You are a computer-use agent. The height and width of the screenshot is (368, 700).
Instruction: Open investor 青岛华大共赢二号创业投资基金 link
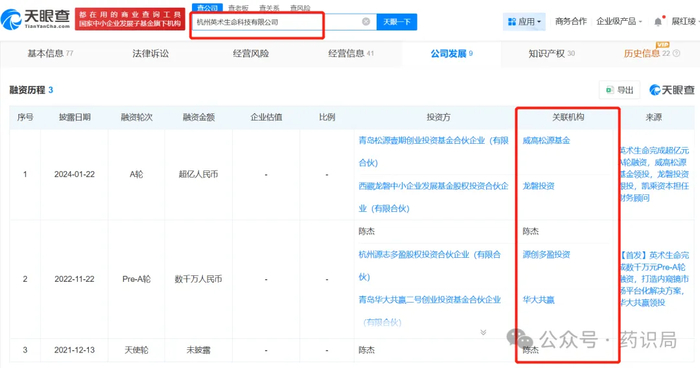pos(429,310)
